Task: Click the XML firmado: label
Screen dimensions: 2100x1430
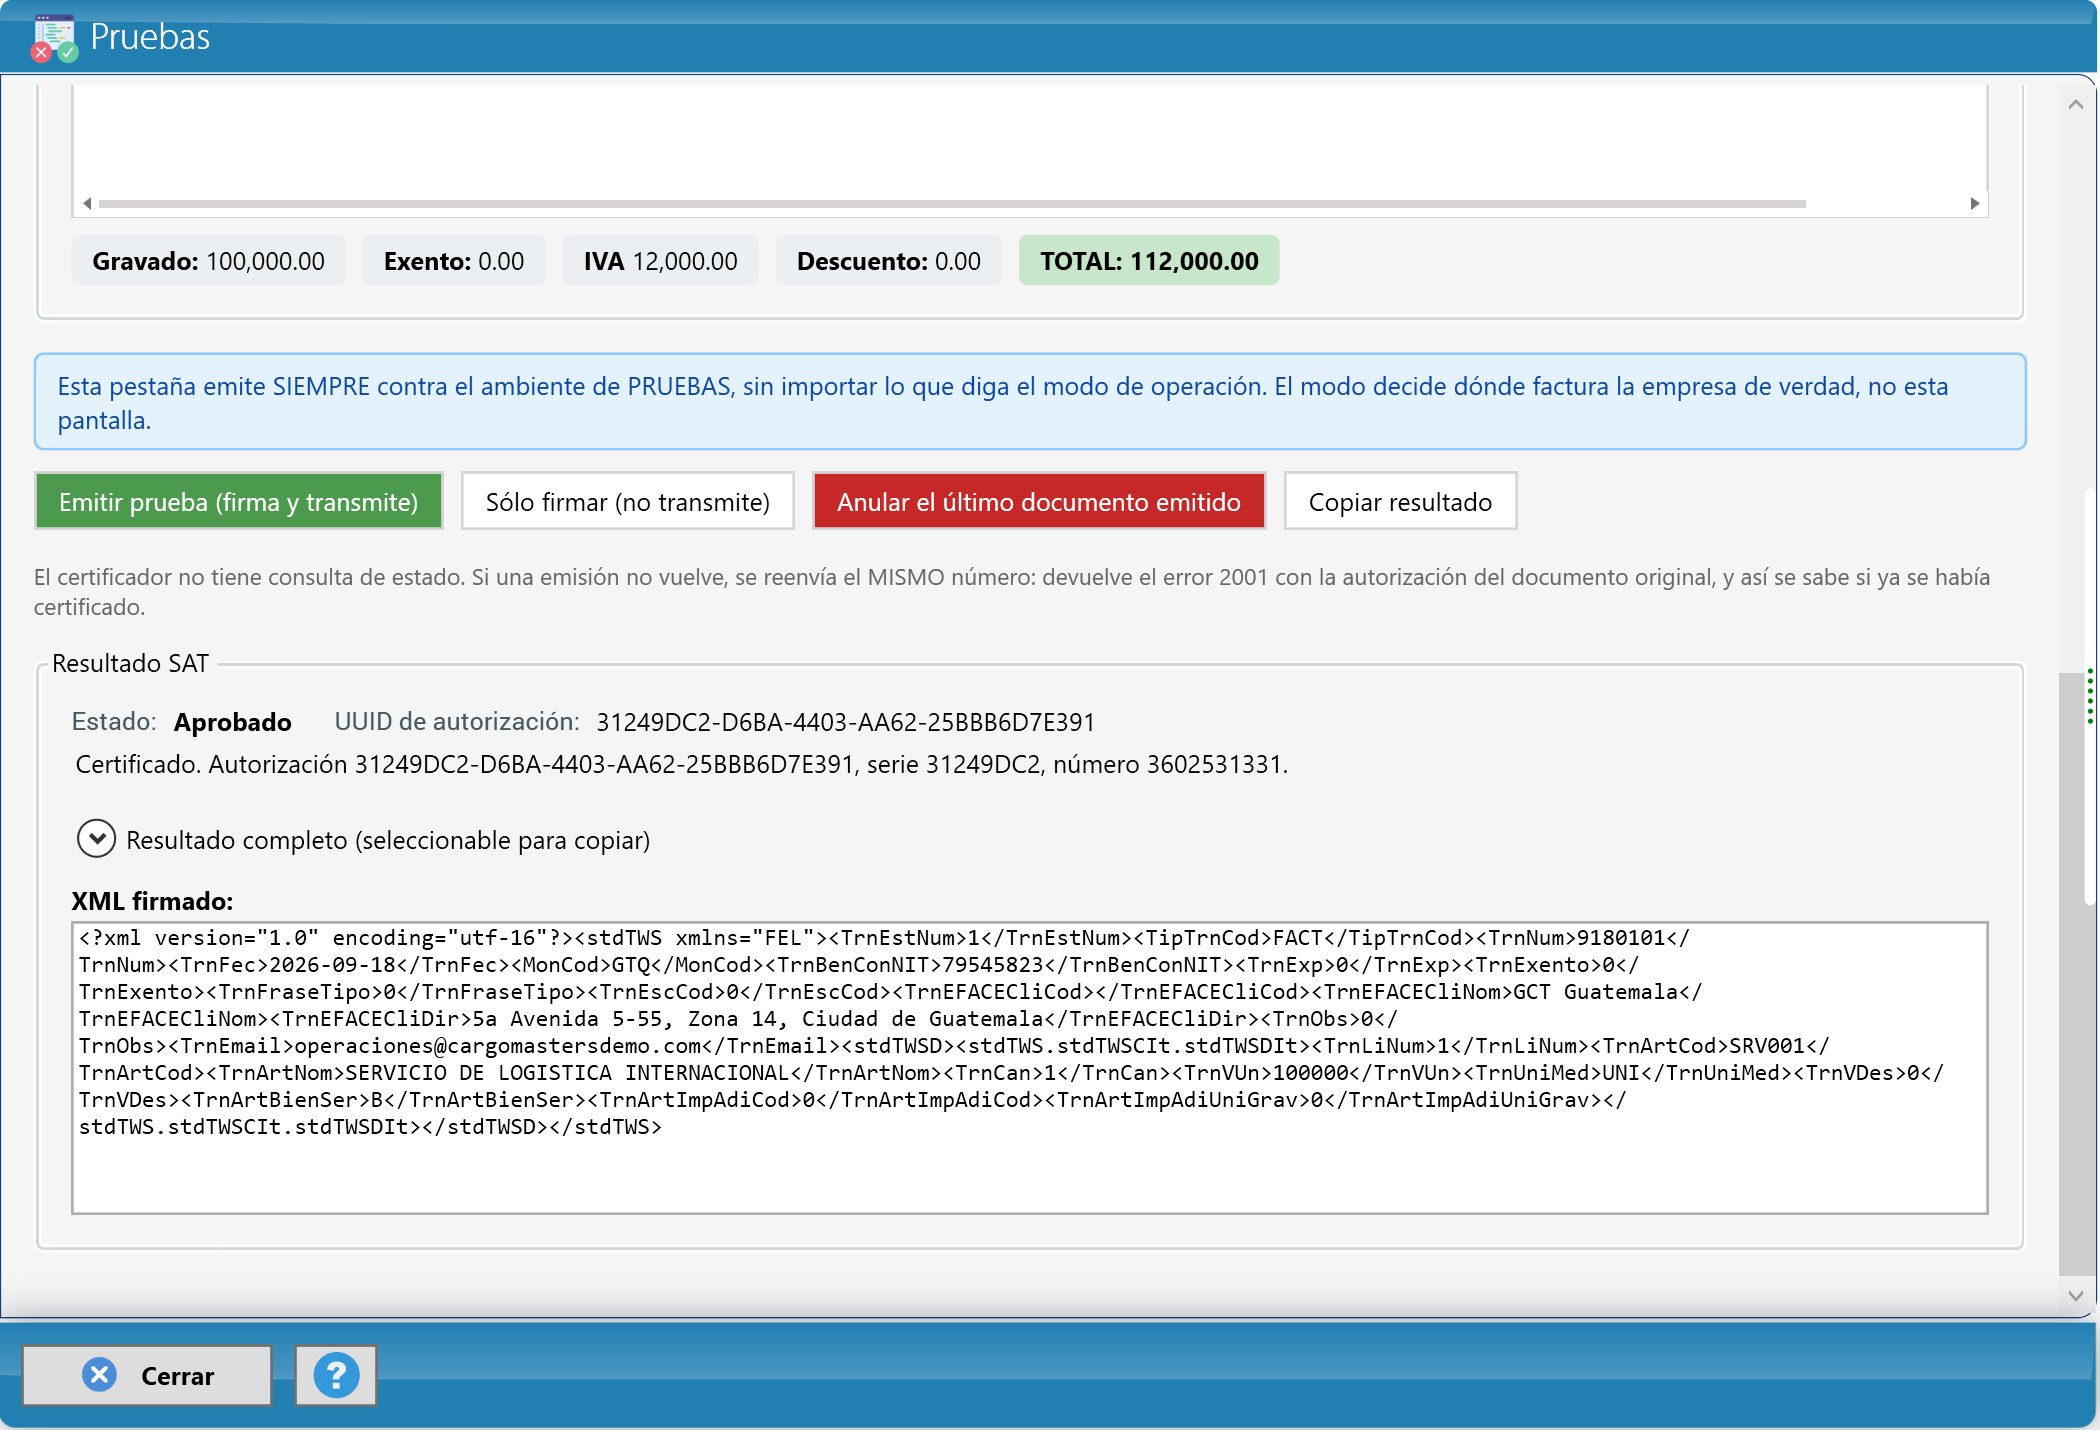Action: (x=152, y=901)
